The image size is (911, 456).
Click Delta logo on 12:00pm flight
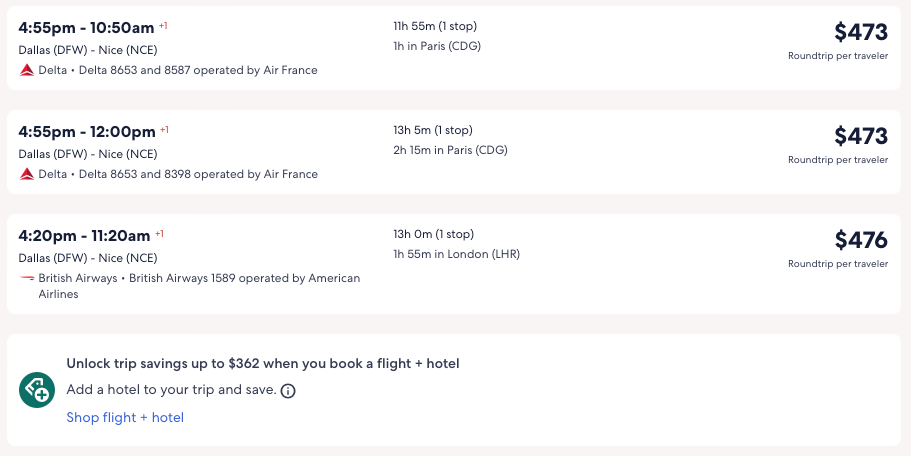[27, 174]
